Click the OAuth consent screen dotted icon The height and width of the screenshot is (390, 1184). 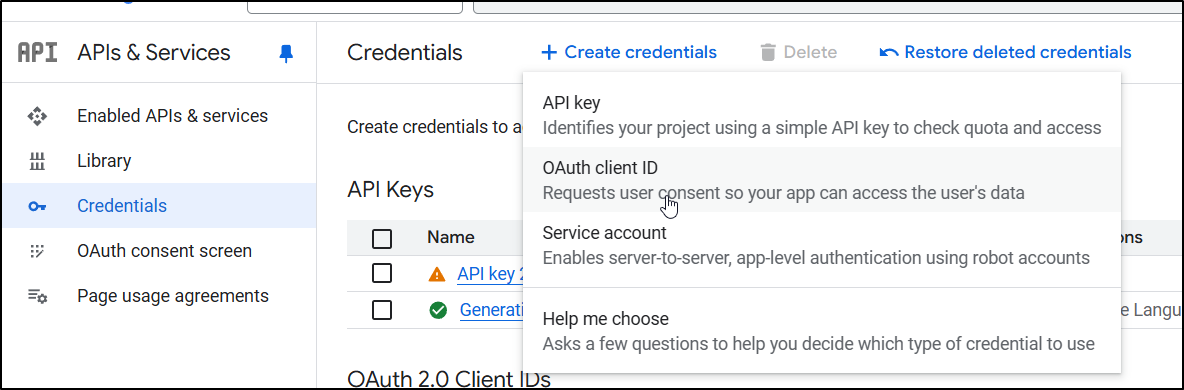(37, 251)
